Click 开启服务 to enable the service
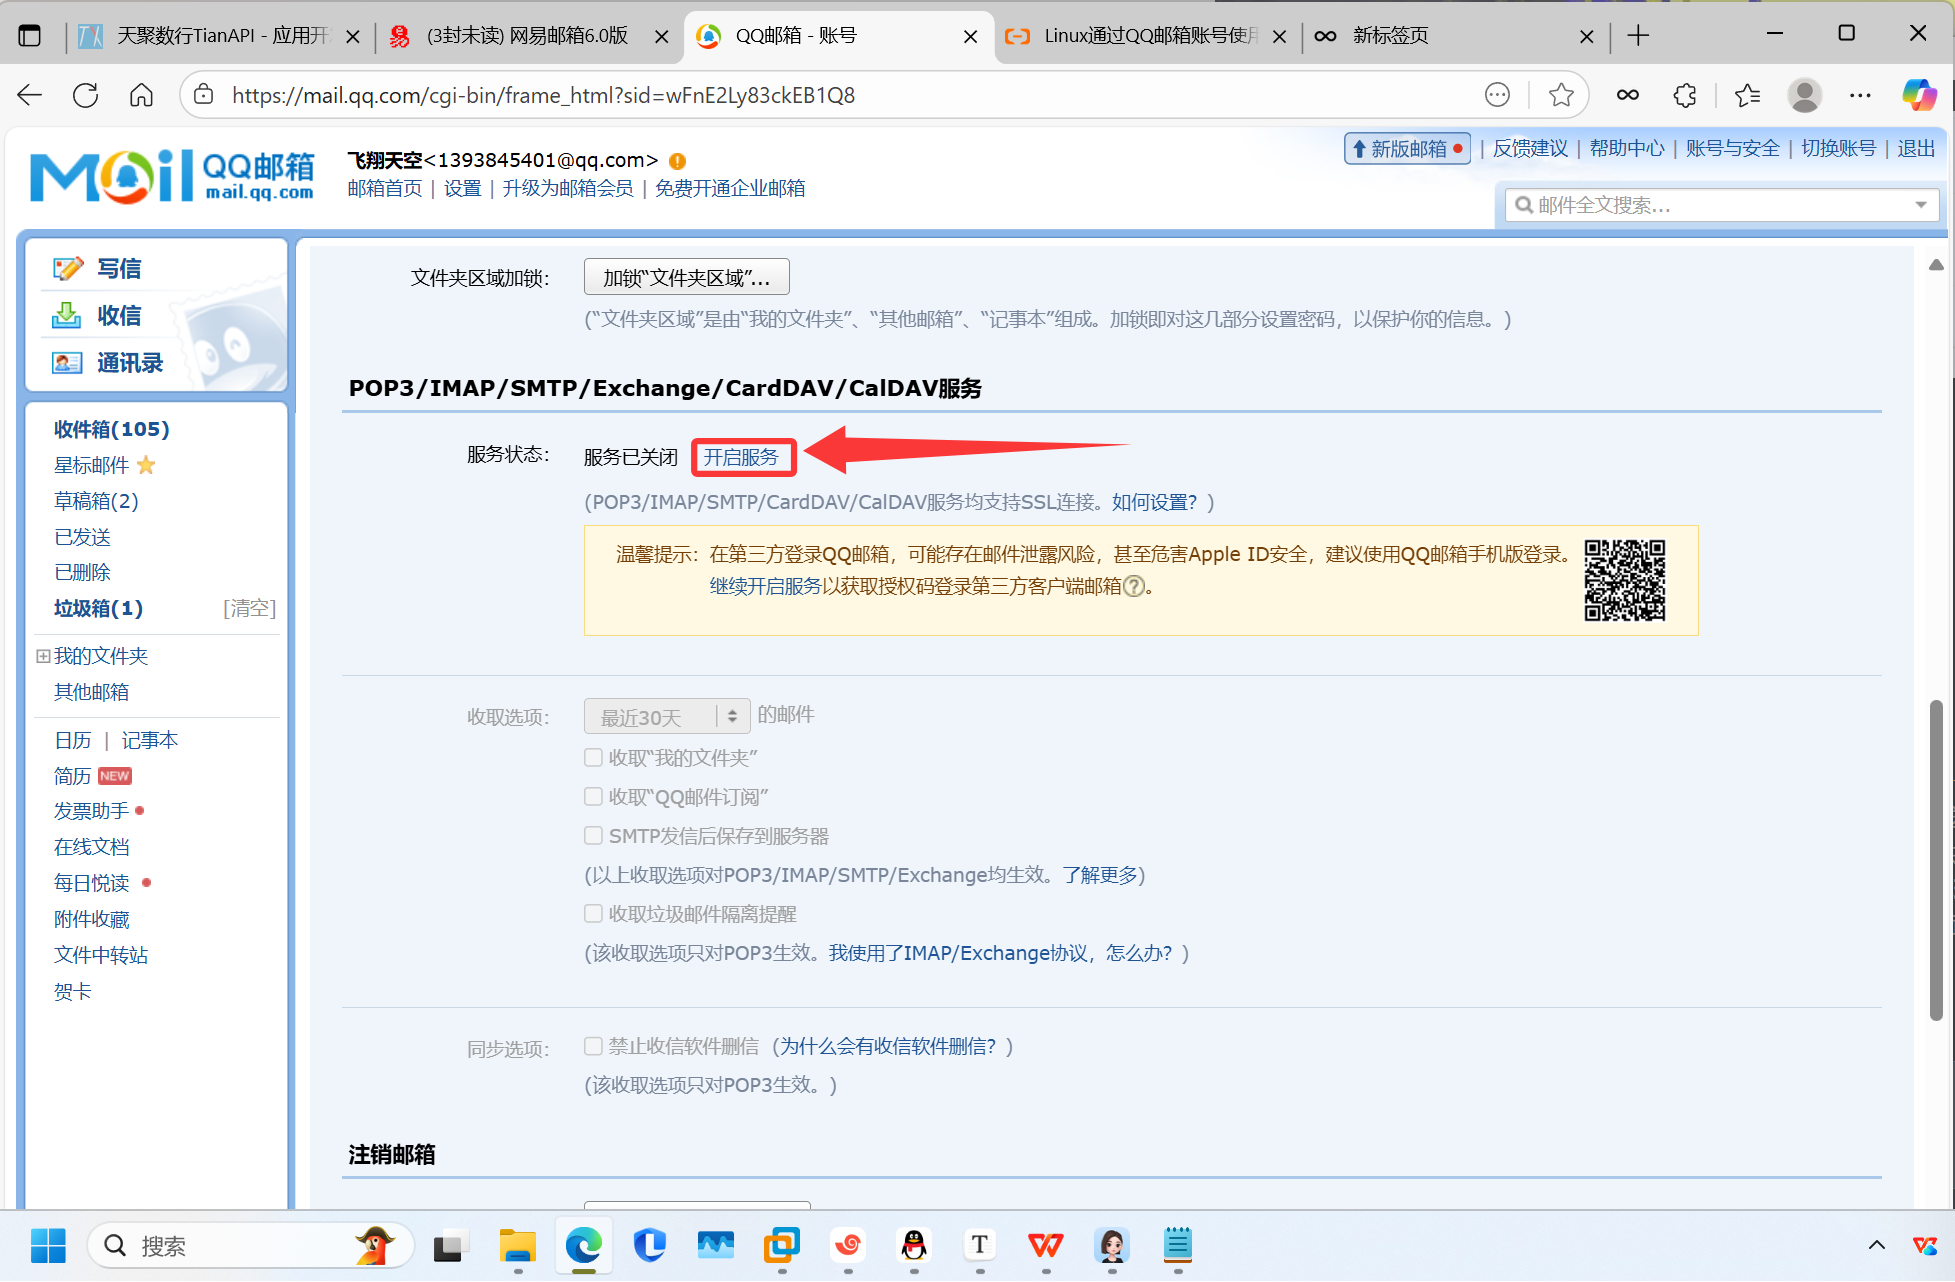The image size is (1955, 1282). (741, 456)
